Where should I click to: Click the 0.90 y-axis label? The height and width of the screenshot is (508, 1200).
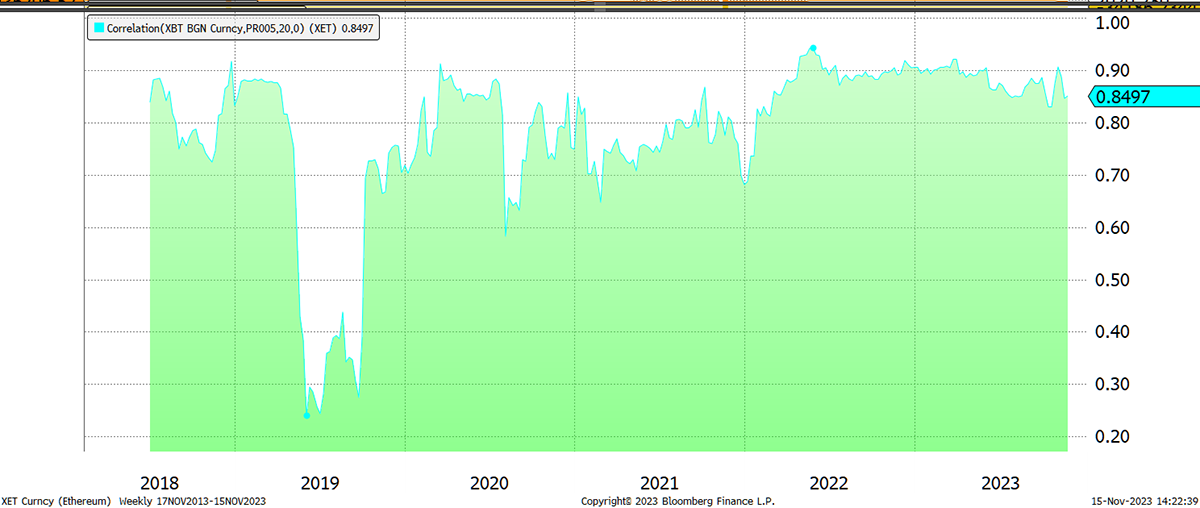[x=1113, y=71]
